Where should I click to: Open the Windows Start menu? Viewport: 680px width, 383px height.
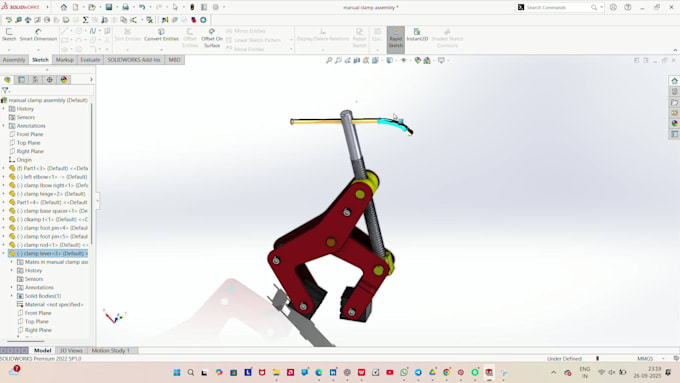177,372
